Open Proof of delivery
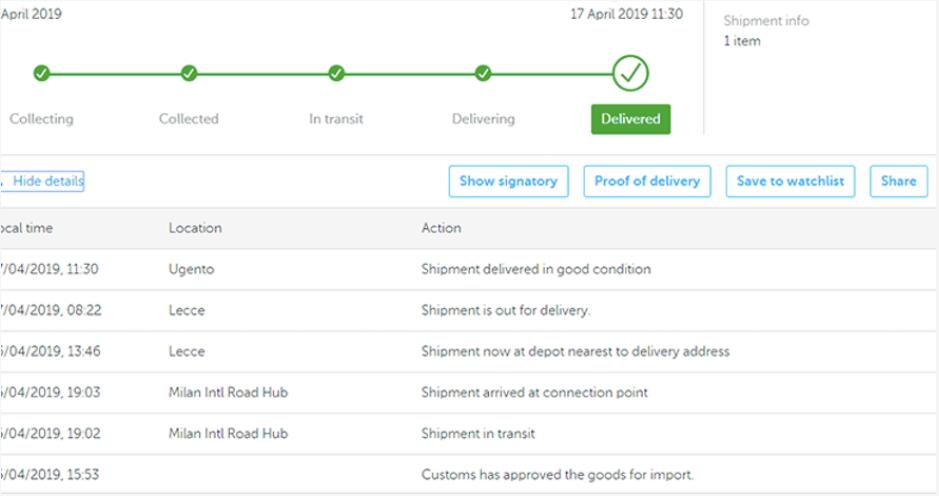The image size is (939, 496). click(647, 182)
